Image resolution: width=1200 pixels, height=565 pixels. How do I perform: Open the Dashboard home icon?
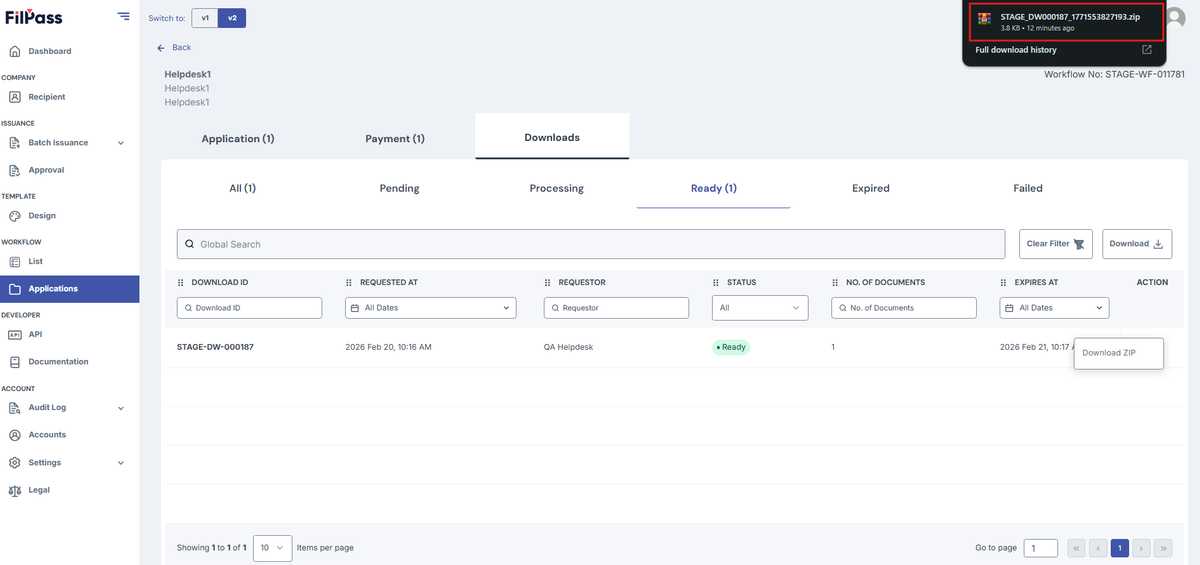click(15, 51)
